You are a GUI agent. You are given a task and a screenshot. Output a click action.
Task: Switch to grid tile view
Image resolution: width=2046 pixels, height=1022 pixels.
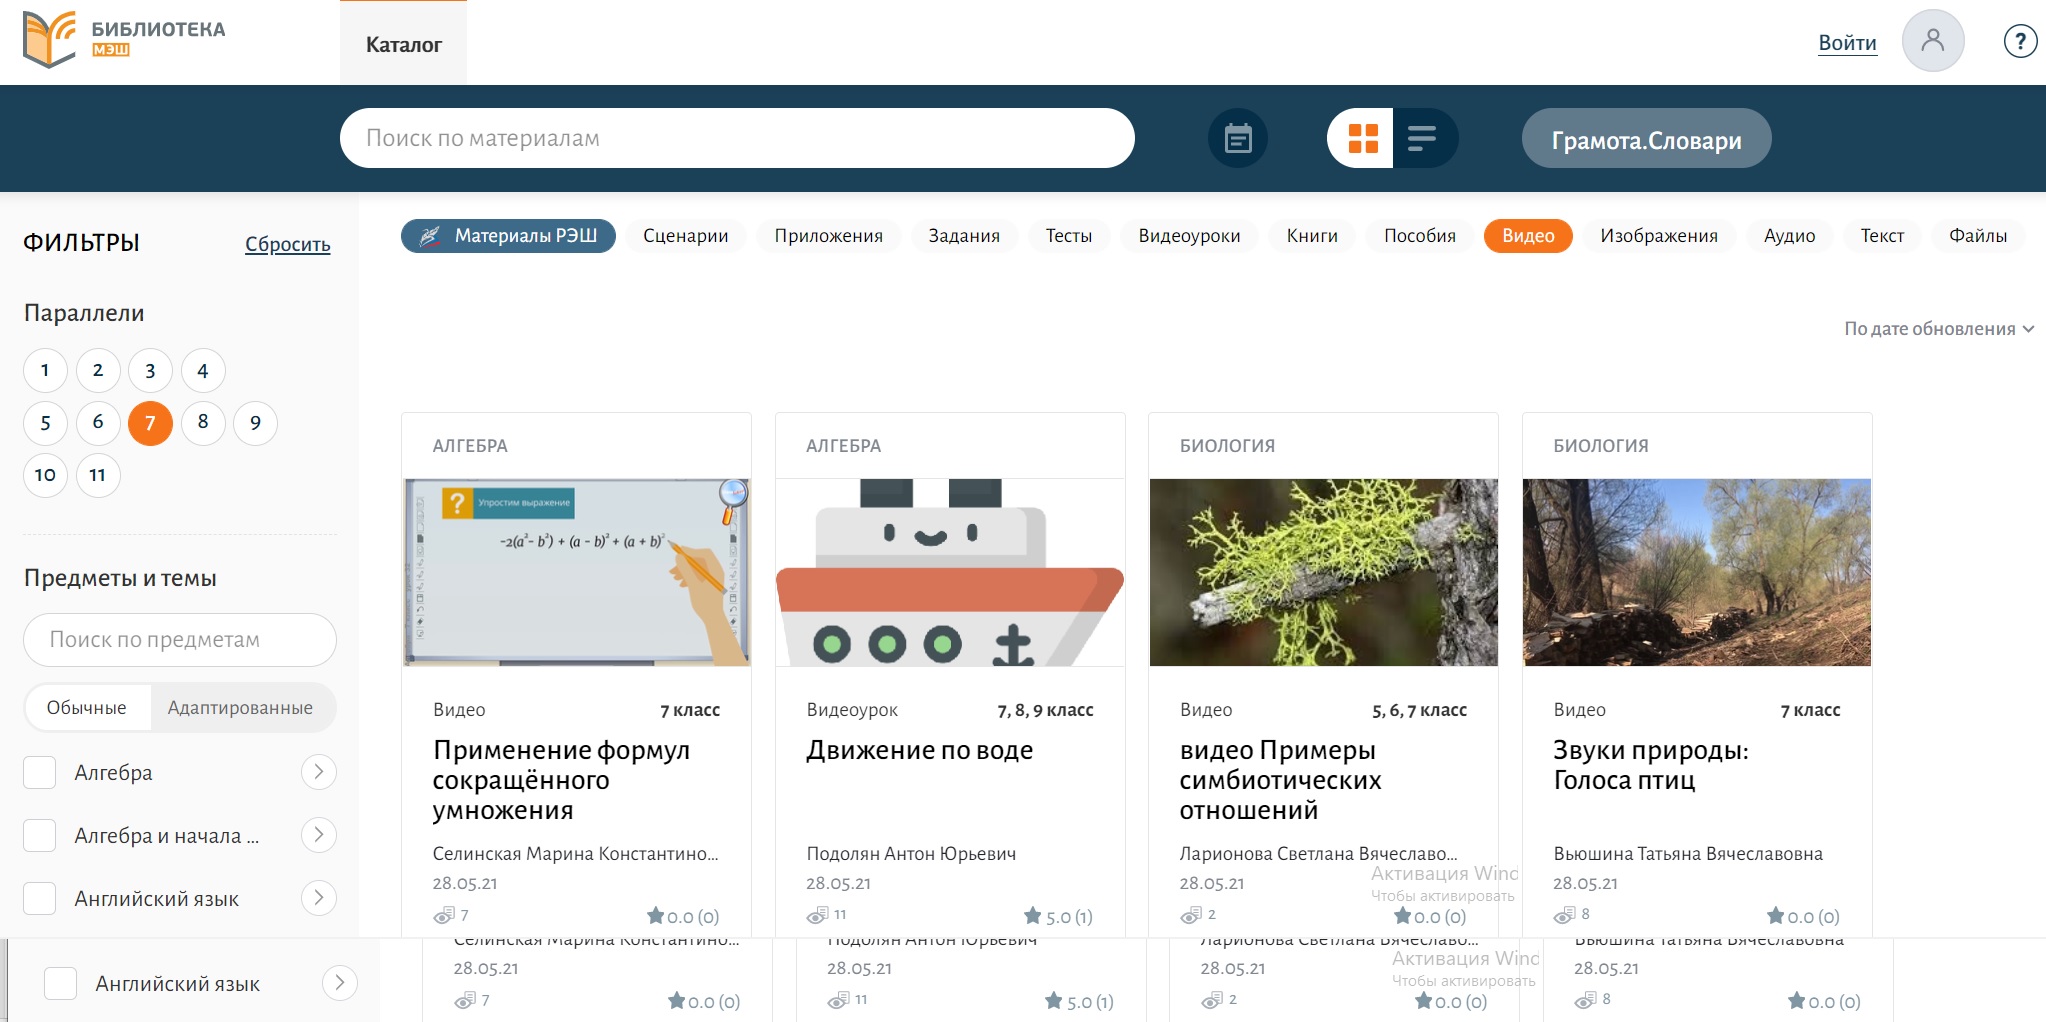coord(1362,138)
